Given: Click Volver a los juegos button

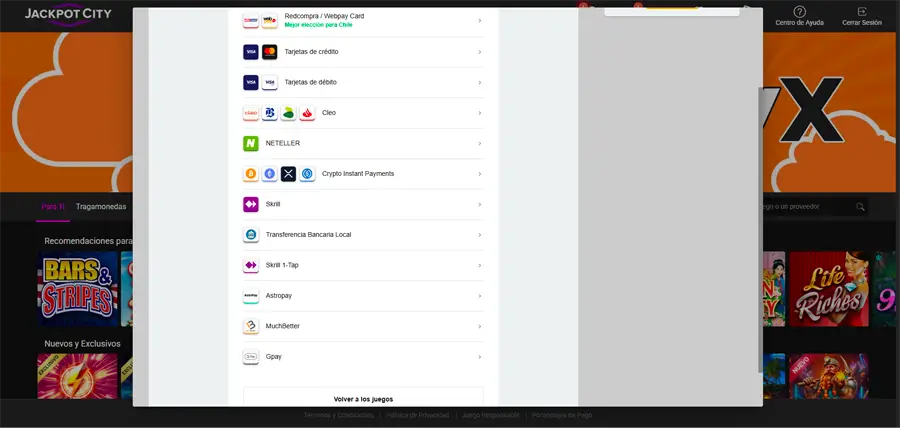Looking at the screenshot, I should tap(363, 399).
